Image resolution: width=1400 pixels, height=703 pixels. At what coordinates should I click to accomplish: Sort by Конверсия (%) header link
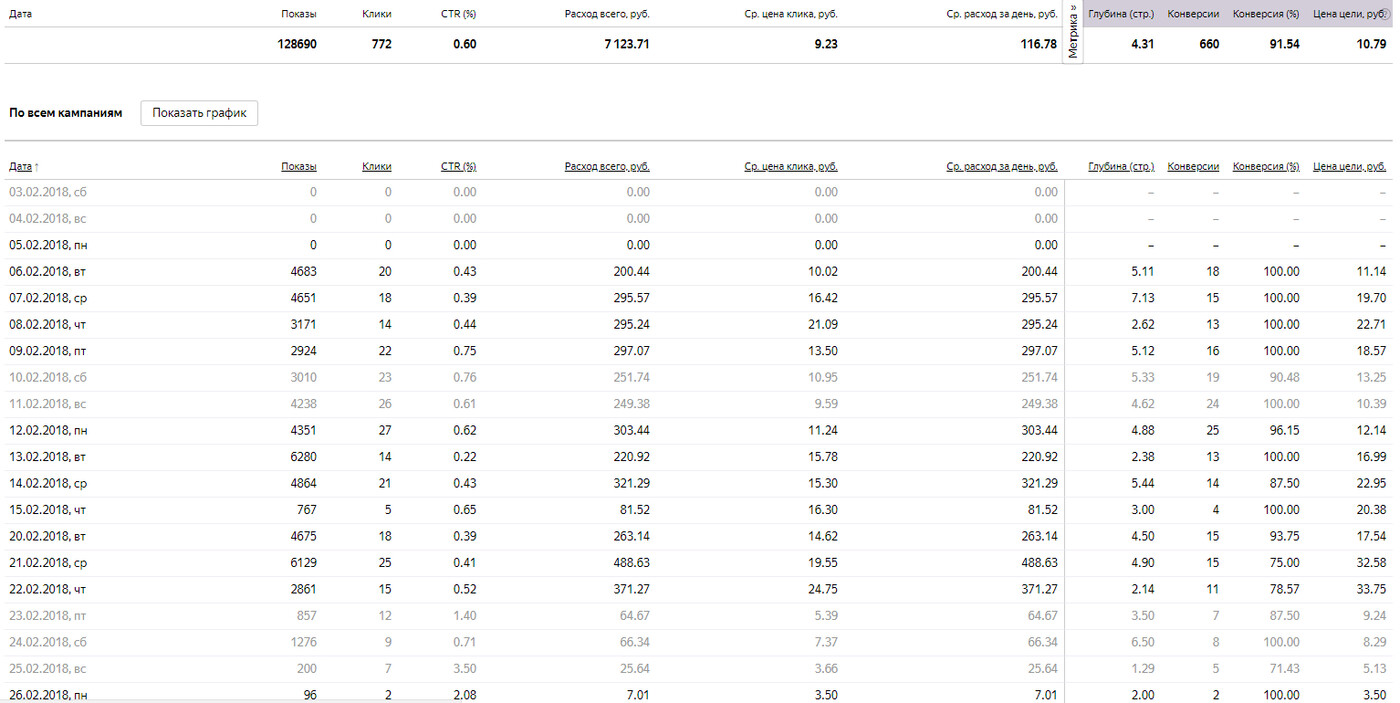pyautogui.click(x=1265, y=166)
